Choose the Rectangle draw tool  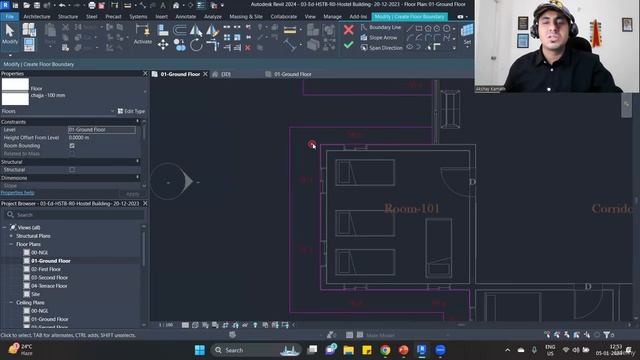(x=419, y=28)
